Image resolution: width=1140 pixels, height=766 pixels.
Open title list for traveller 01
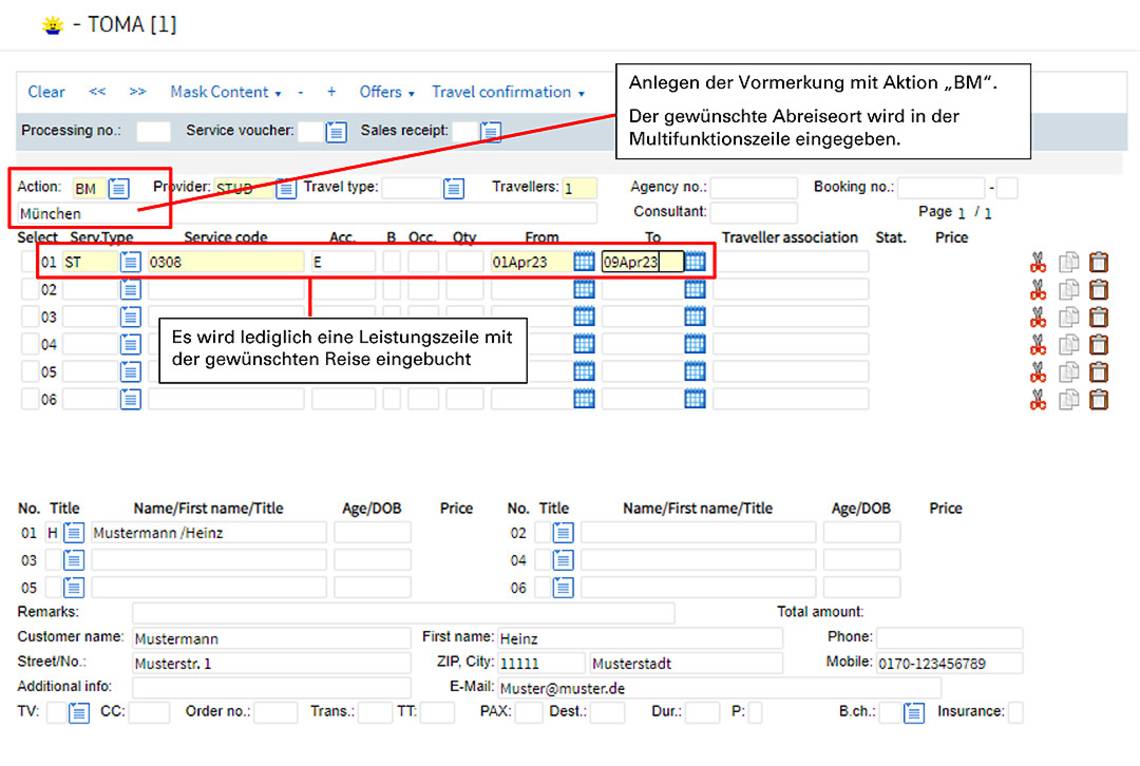coord(74,533)
